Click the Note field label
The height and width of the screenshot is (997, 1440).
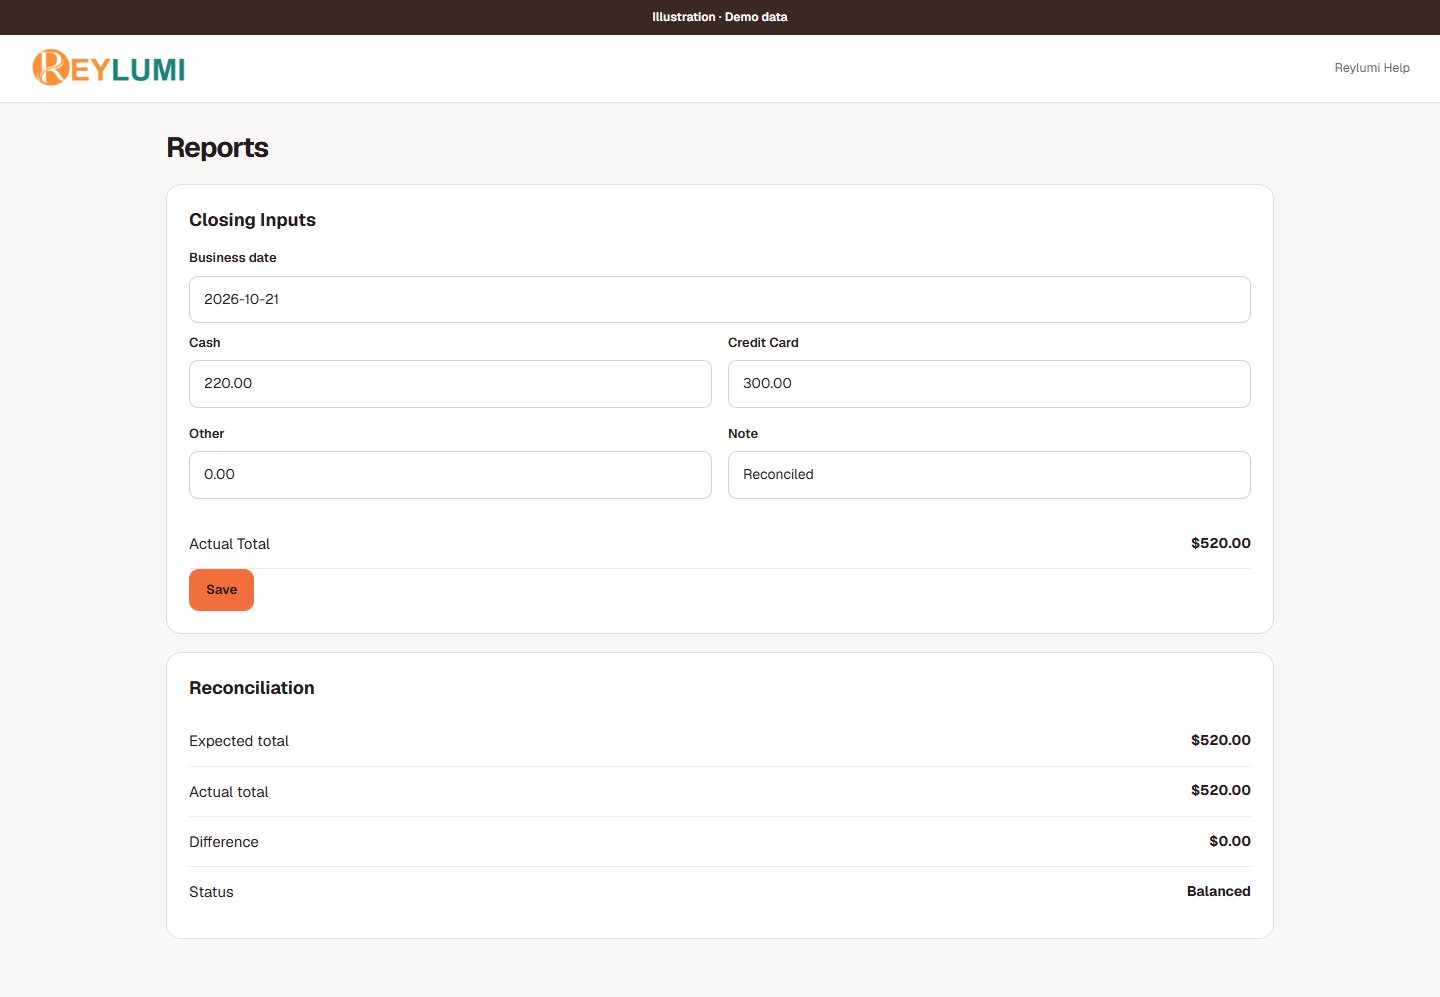click(743, 434)
